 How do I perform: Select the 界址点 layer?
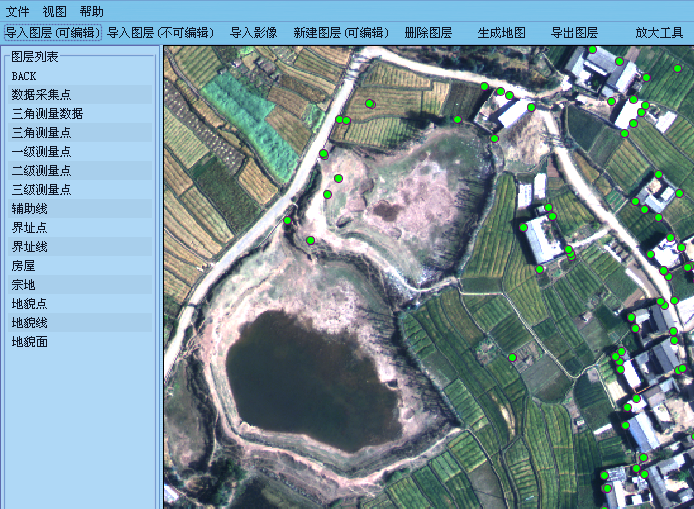click(x=80, y=228)
